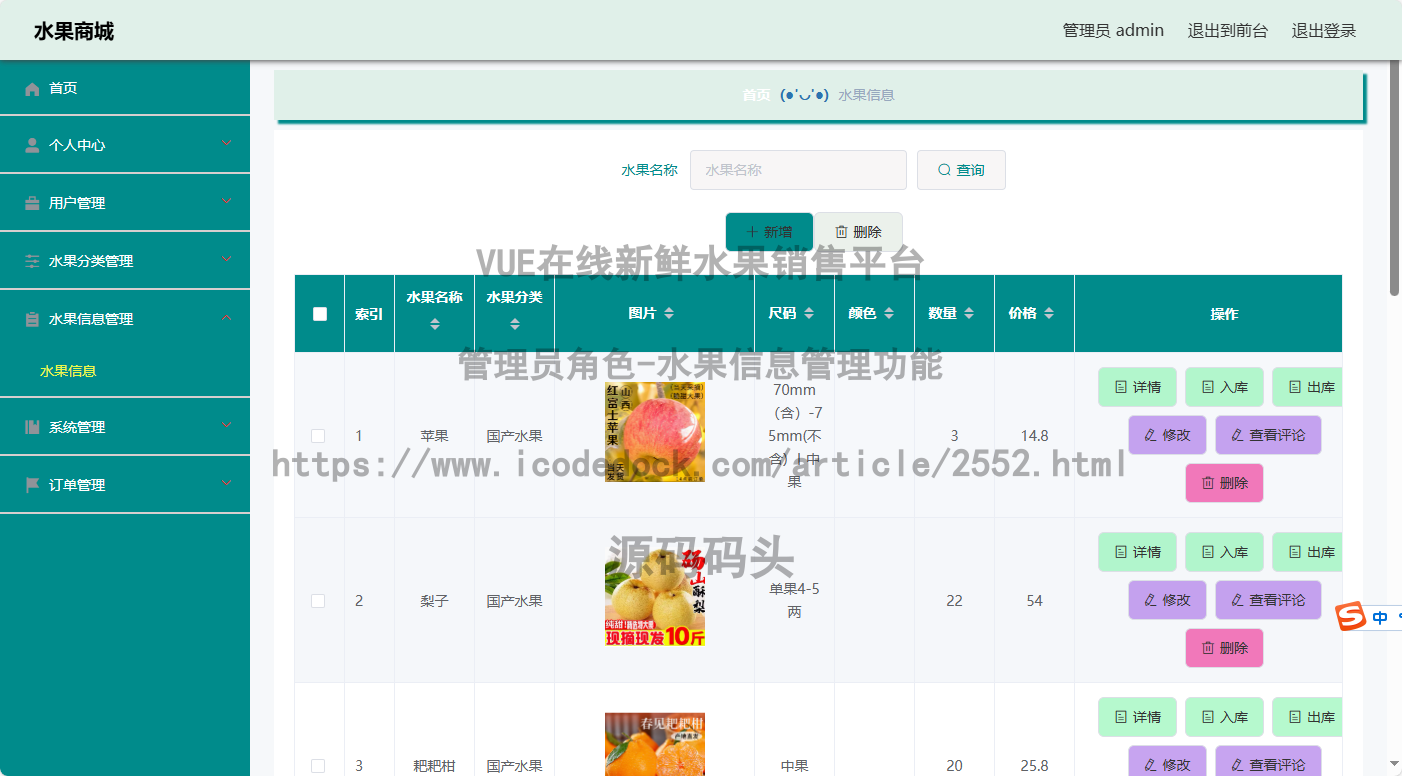The image size is (1402, 776).
Task: Click the home icon beside 首页 in sidebar
Action: pyautogui.click(x=32, y=89)
